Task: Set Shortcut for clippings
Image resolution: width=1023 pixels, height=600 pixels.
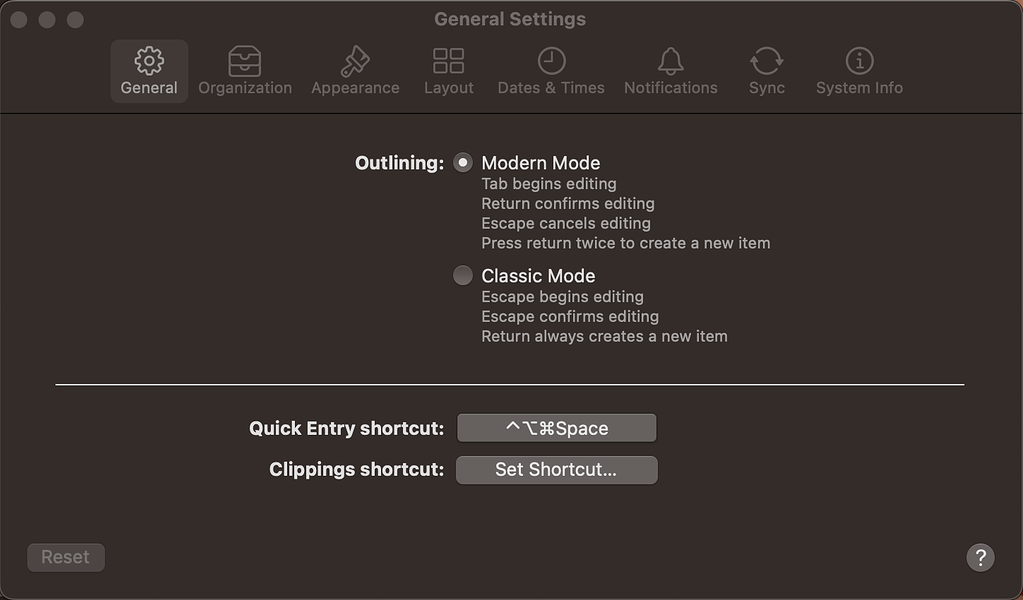Action: [x=556, y=469]
